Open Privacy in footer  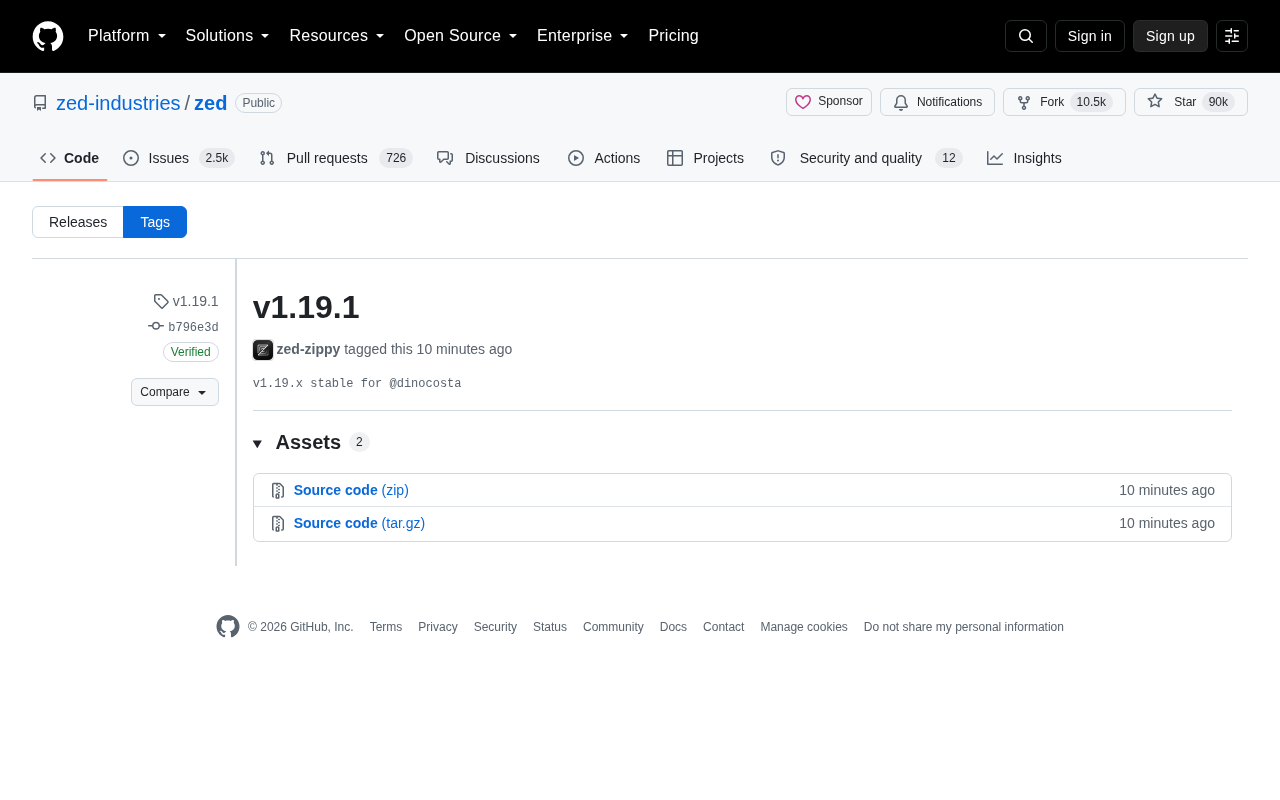[x=438, y=627]
